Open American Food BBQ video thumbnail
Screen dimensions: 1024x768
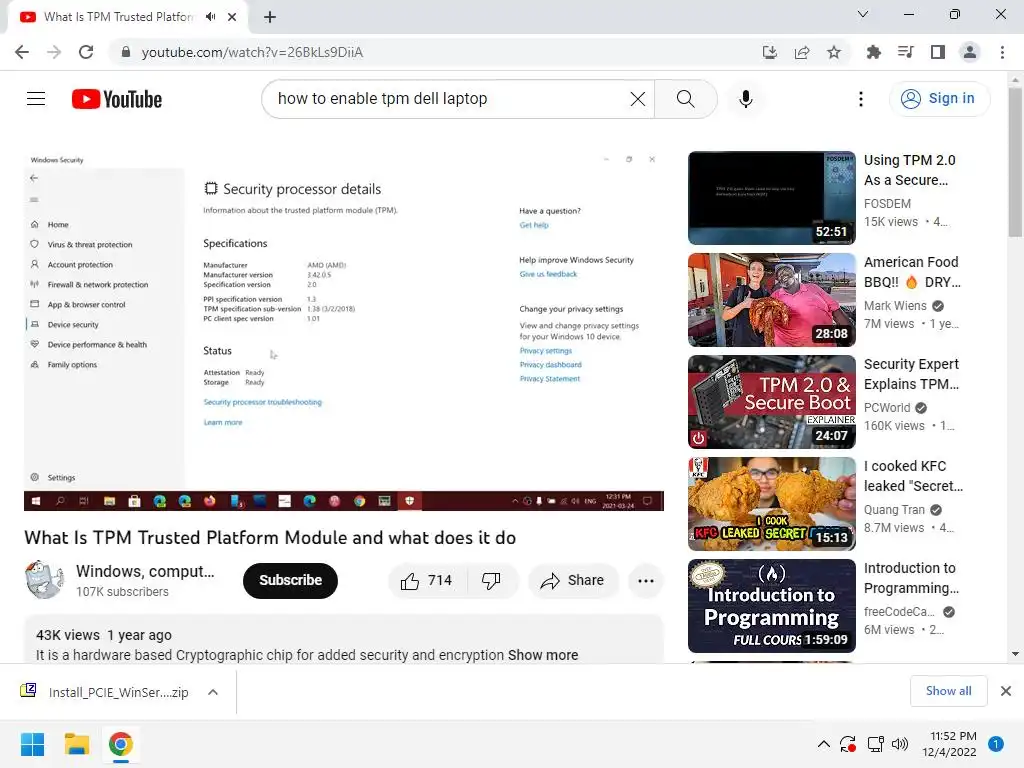(x=772, y=300)
